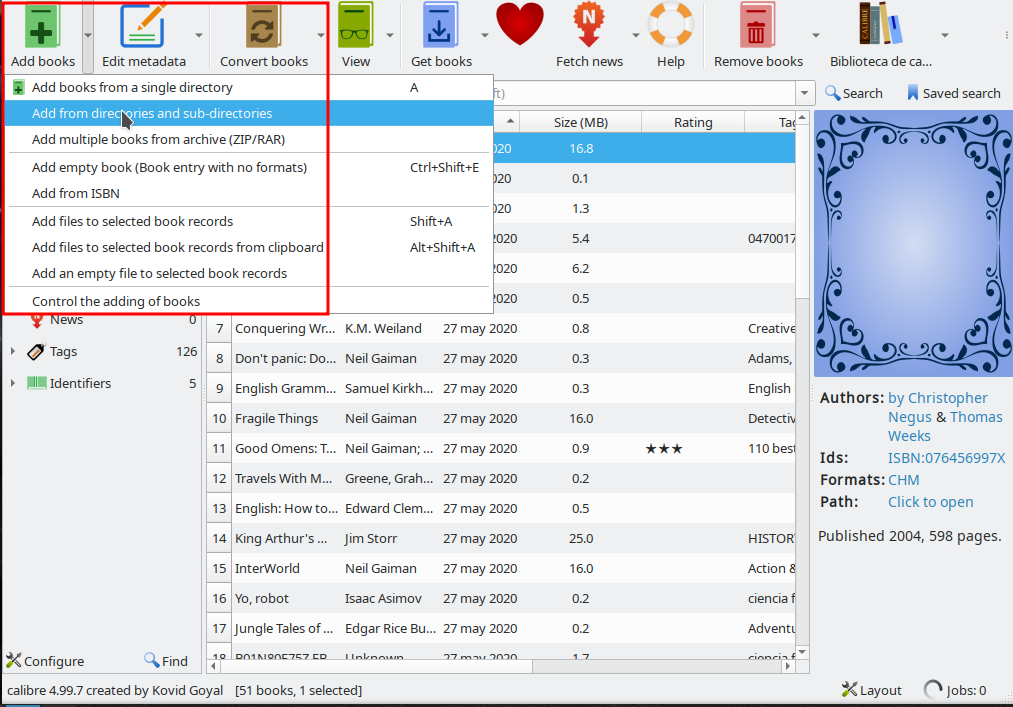
Task: Open the Edit metadata tool
Action: 143,26
